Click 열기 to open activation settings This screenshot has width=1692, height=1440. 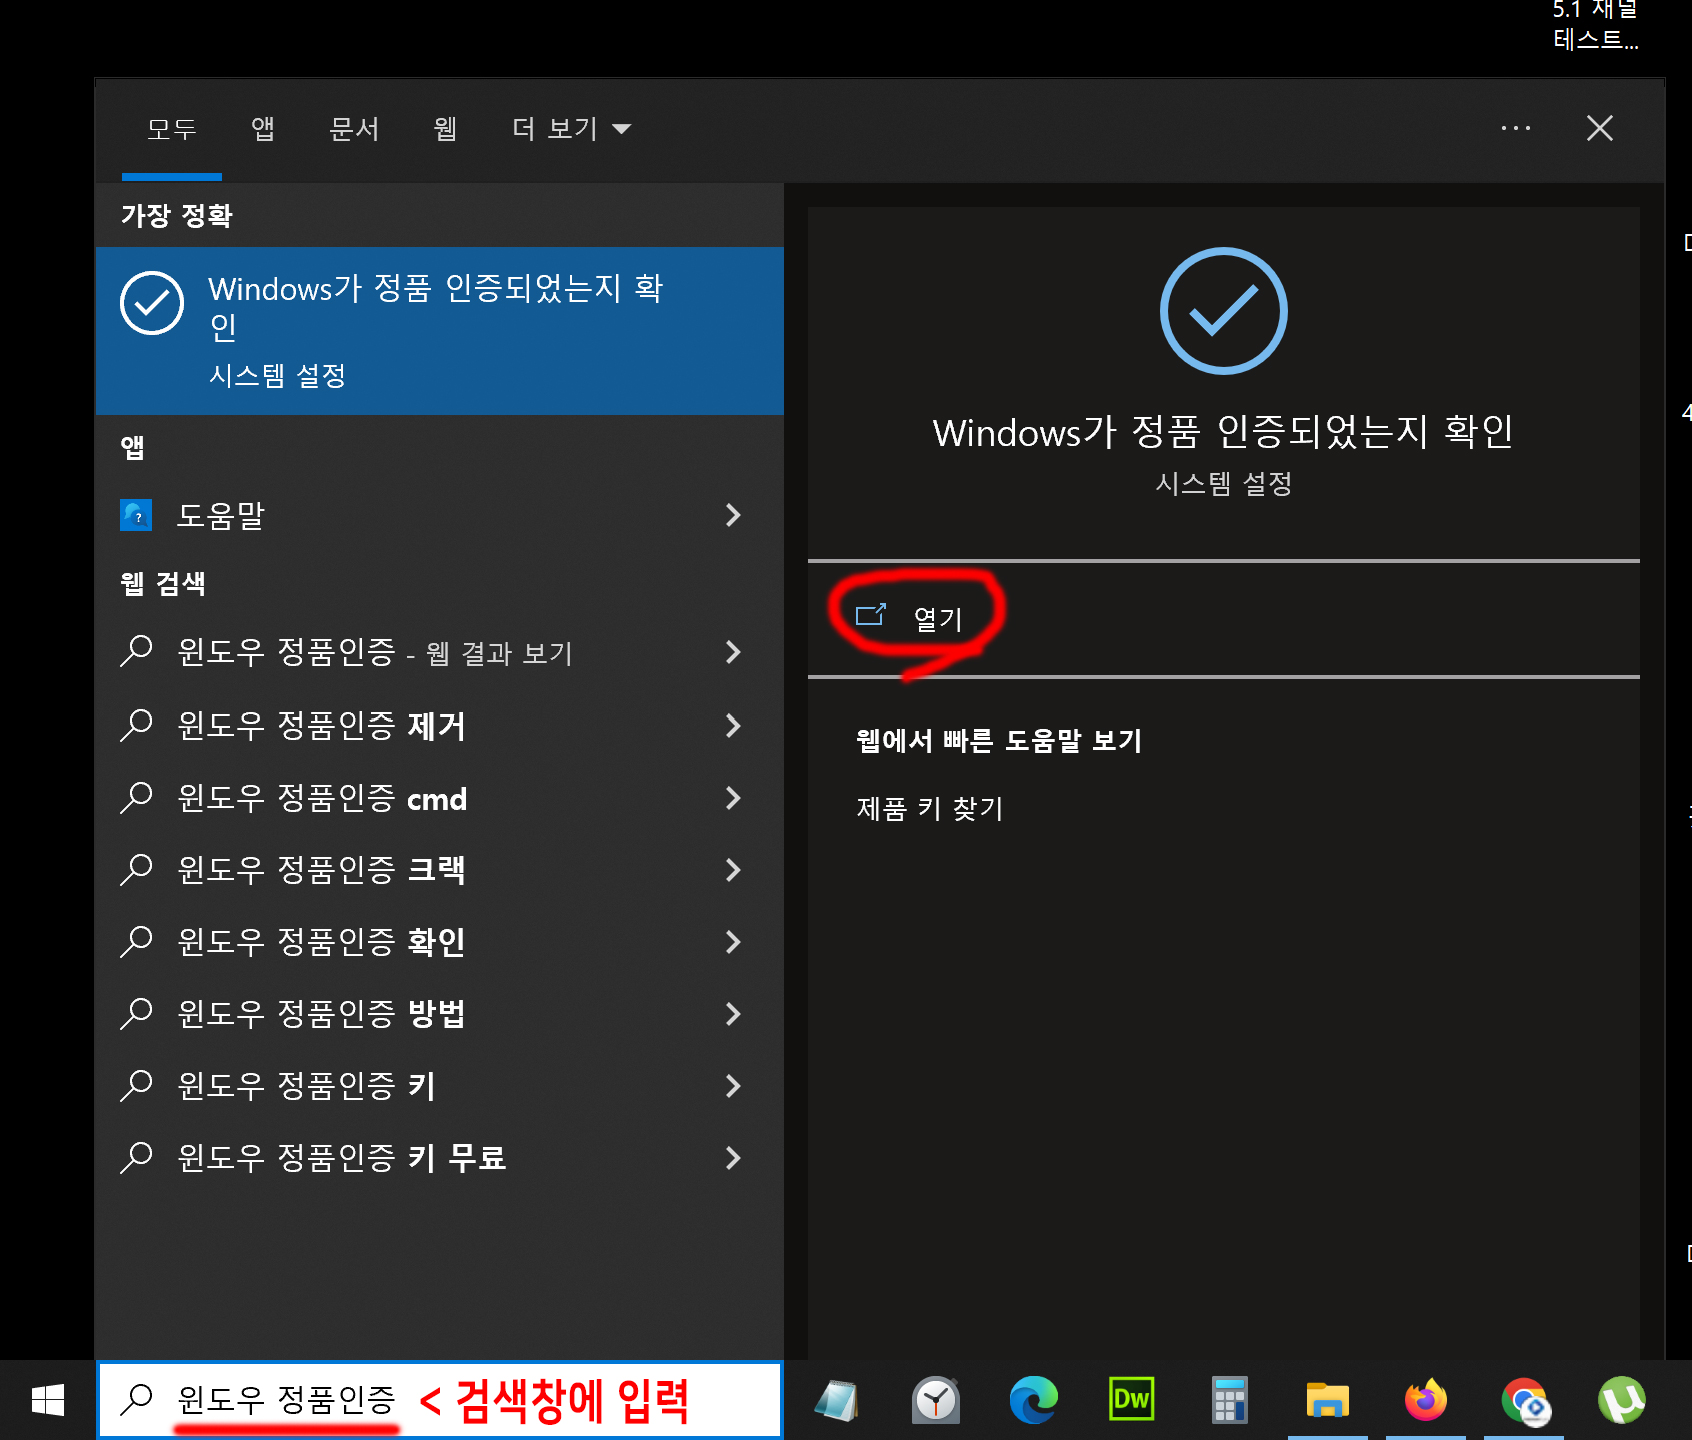pos(938,619)
